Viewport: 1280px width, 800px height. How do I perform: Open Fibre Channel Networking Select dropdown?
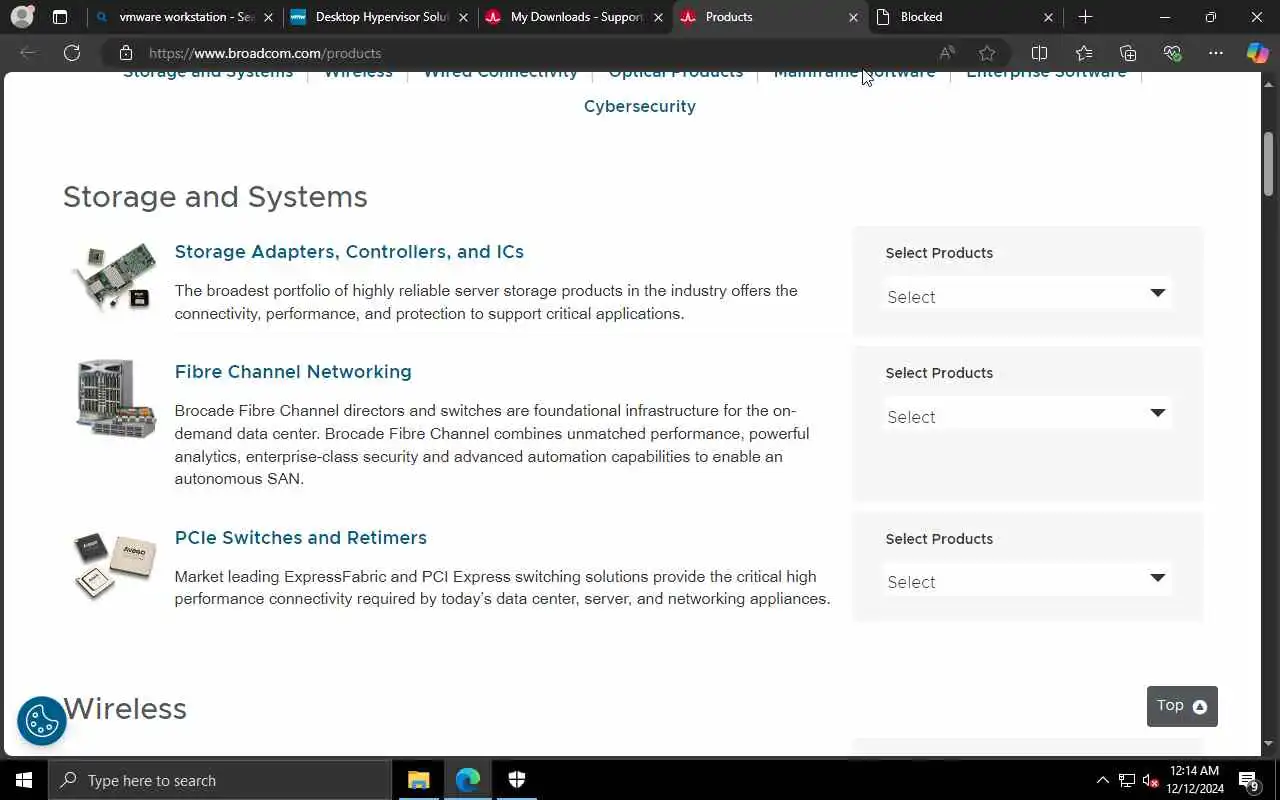pos(1027,415)
